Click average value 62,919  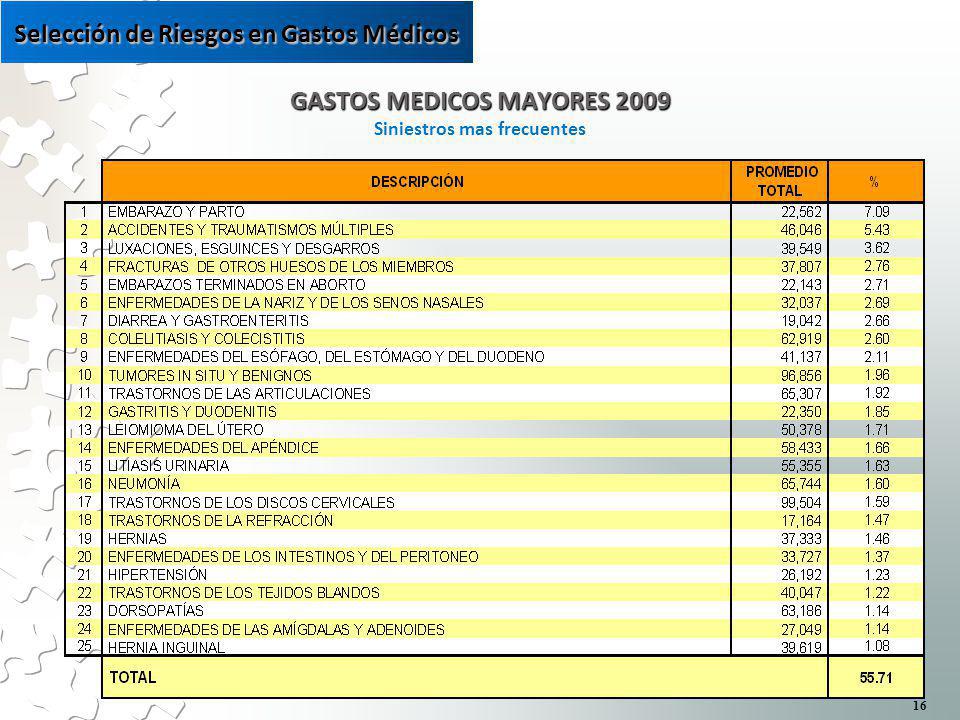pos(801,339)
